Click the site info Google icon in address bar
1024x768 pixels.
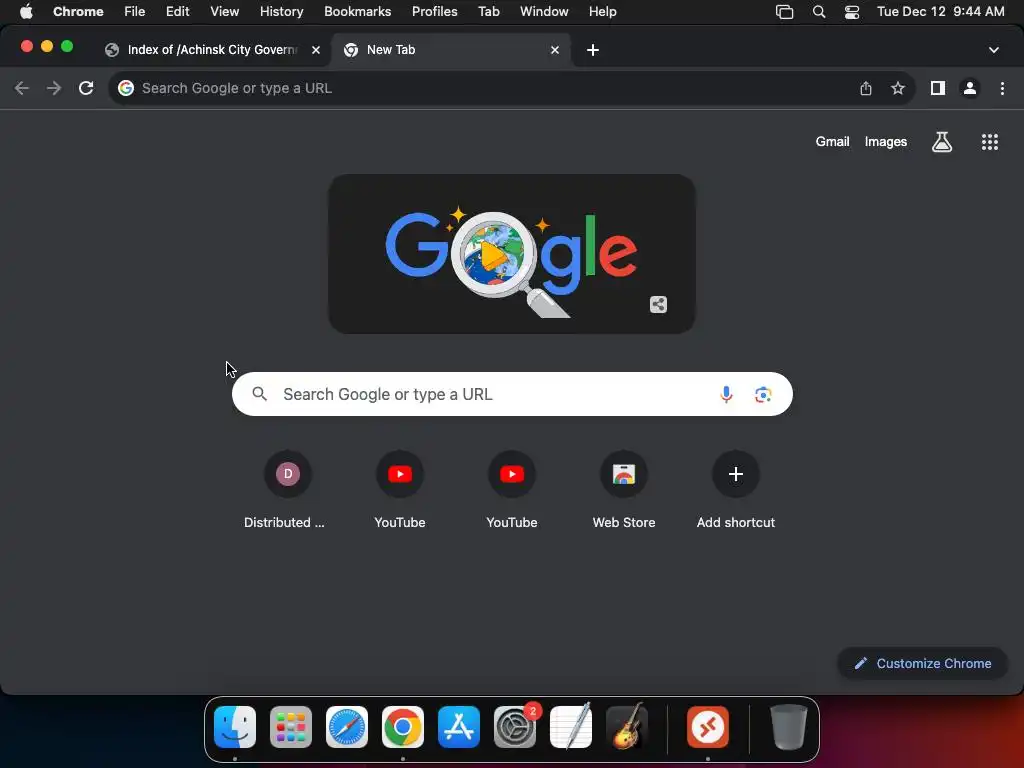(126, 88)
